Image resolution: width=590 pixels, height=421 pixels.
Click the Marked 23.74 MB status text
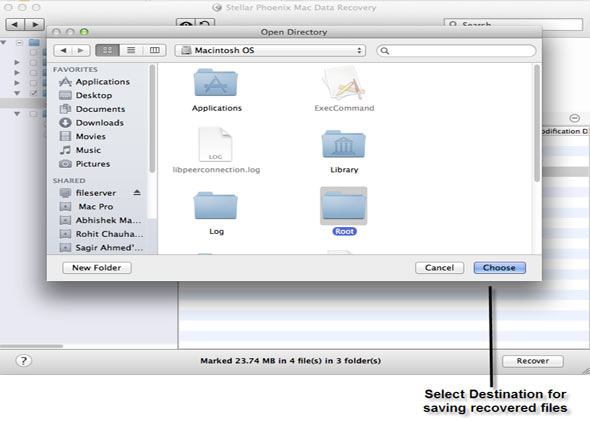coord(290,361)
